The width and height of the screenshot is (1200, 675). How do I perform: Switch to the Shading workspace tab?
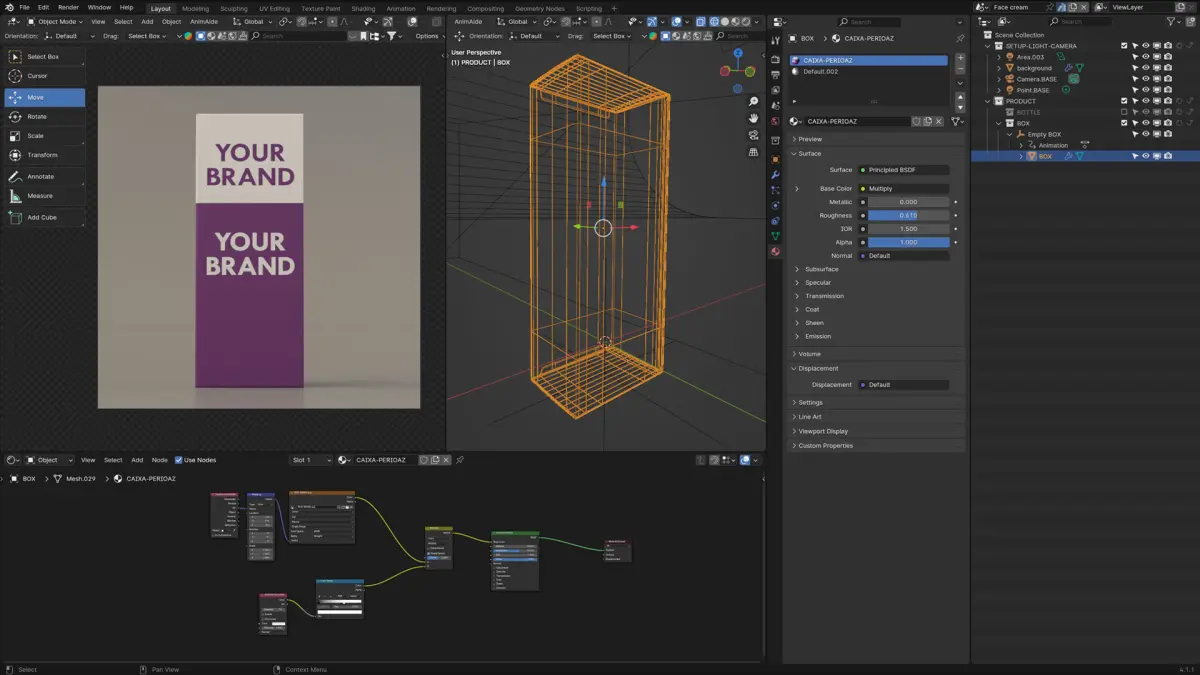(363, 8)
